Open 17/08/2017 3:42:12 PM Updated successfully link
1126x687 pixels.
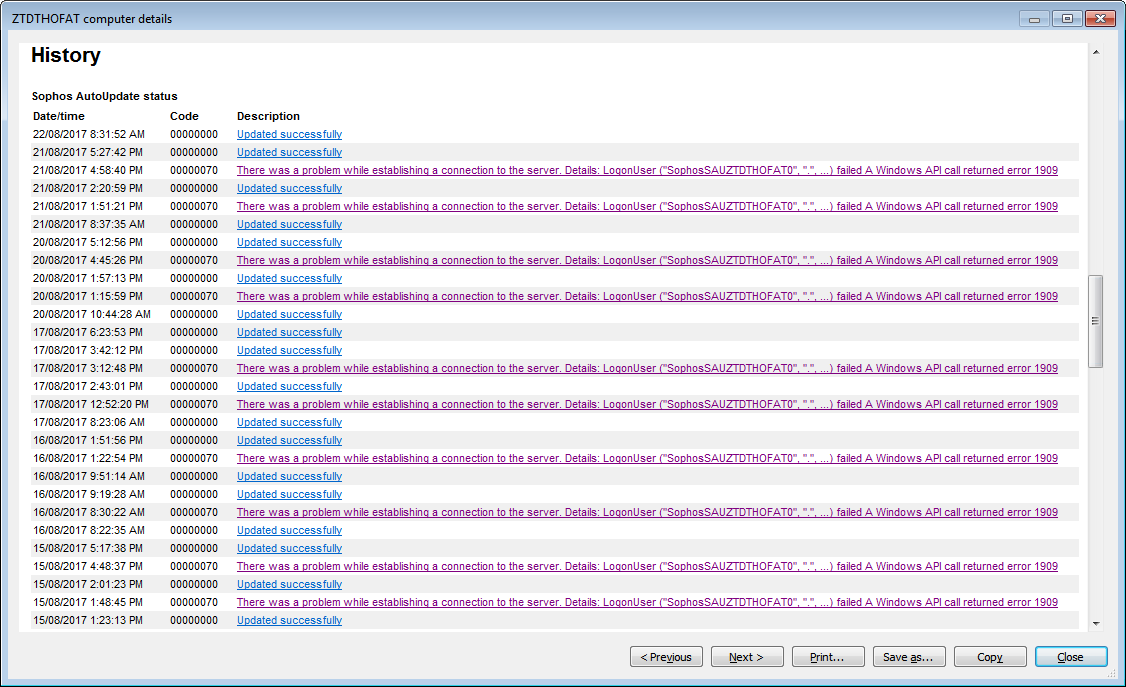[x=289, y=350]
